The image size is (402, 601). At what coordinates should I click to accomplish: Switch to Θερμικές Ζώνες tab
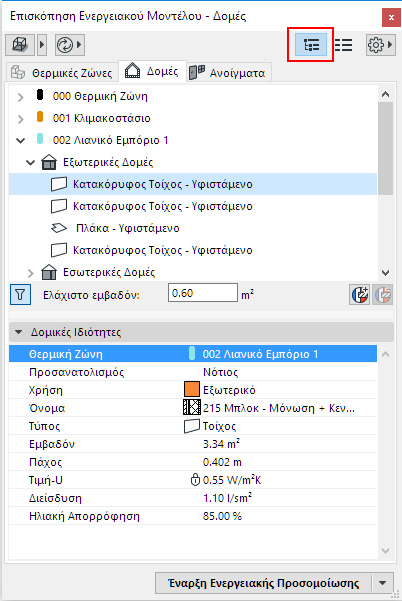coord(62,72)
